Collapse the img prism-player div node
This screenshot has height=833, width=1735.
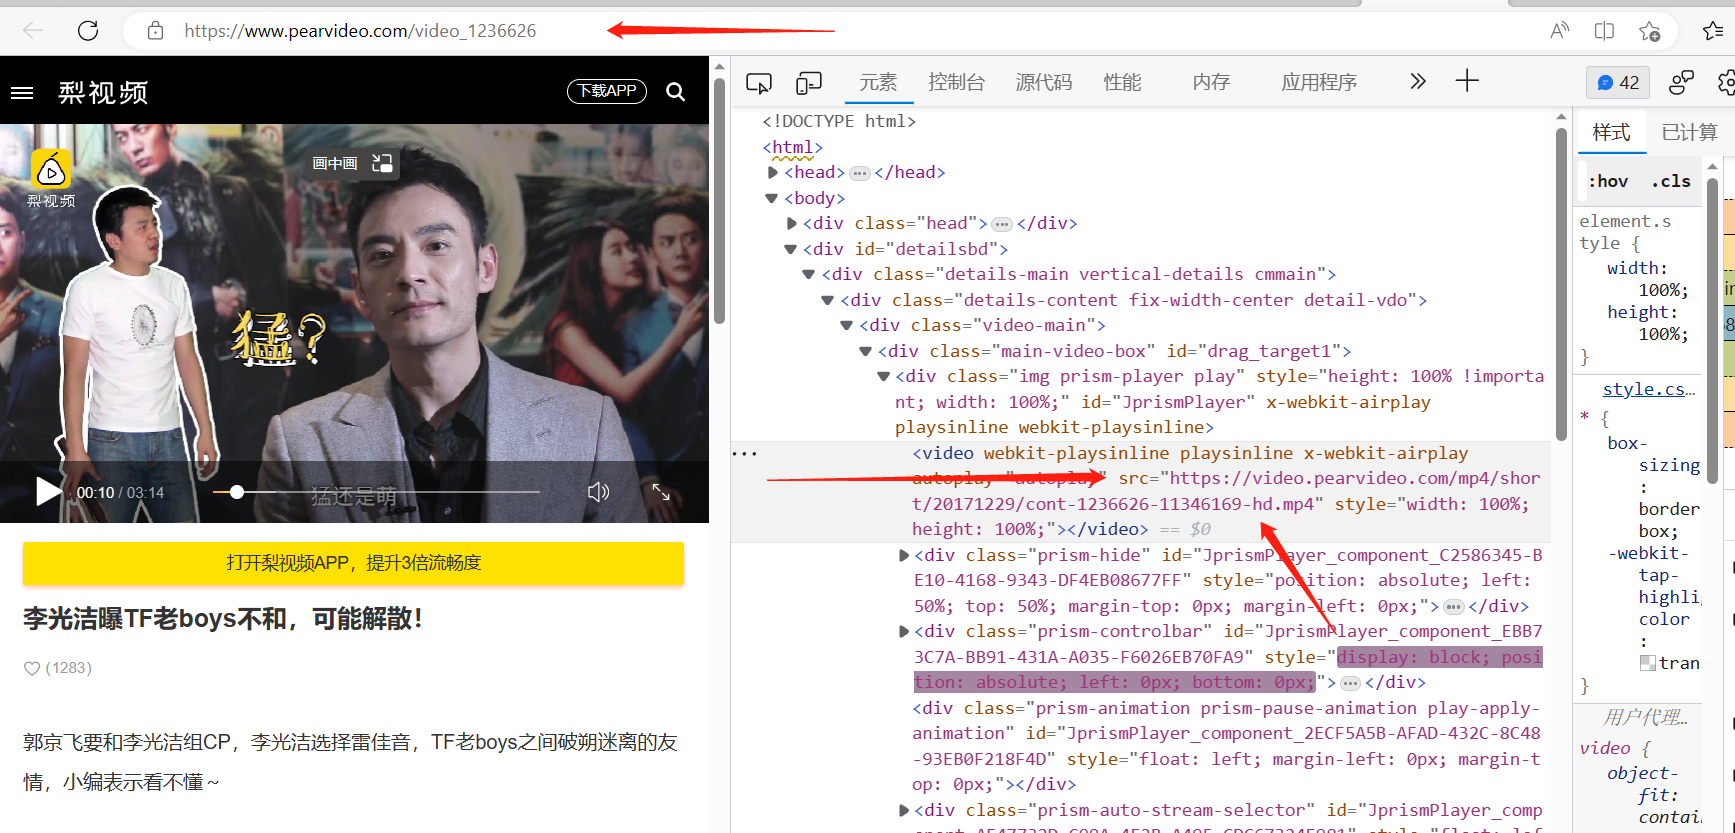884,377
